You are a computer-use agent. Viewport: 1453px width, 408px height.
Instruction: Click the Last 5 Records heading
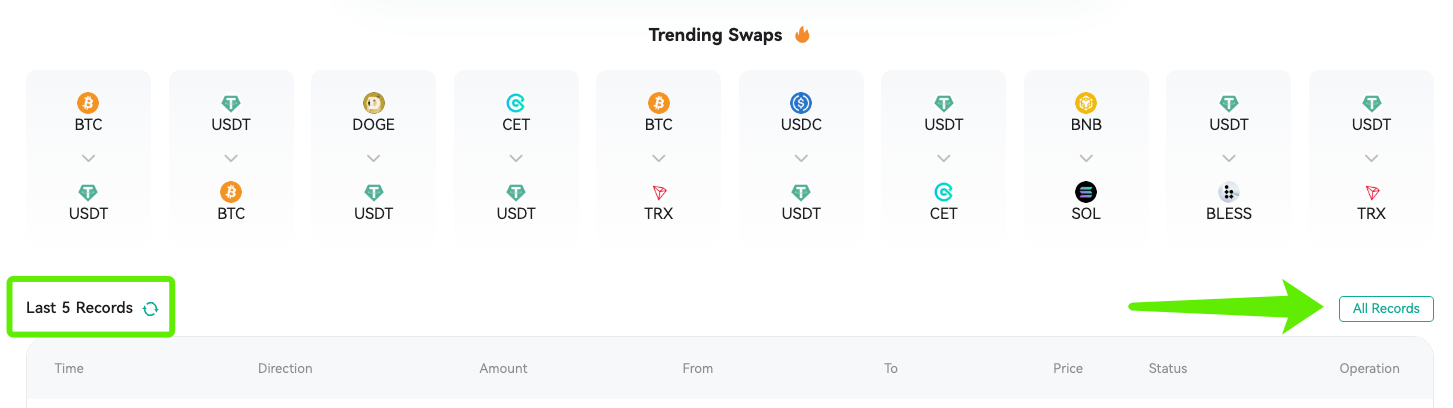80,308
